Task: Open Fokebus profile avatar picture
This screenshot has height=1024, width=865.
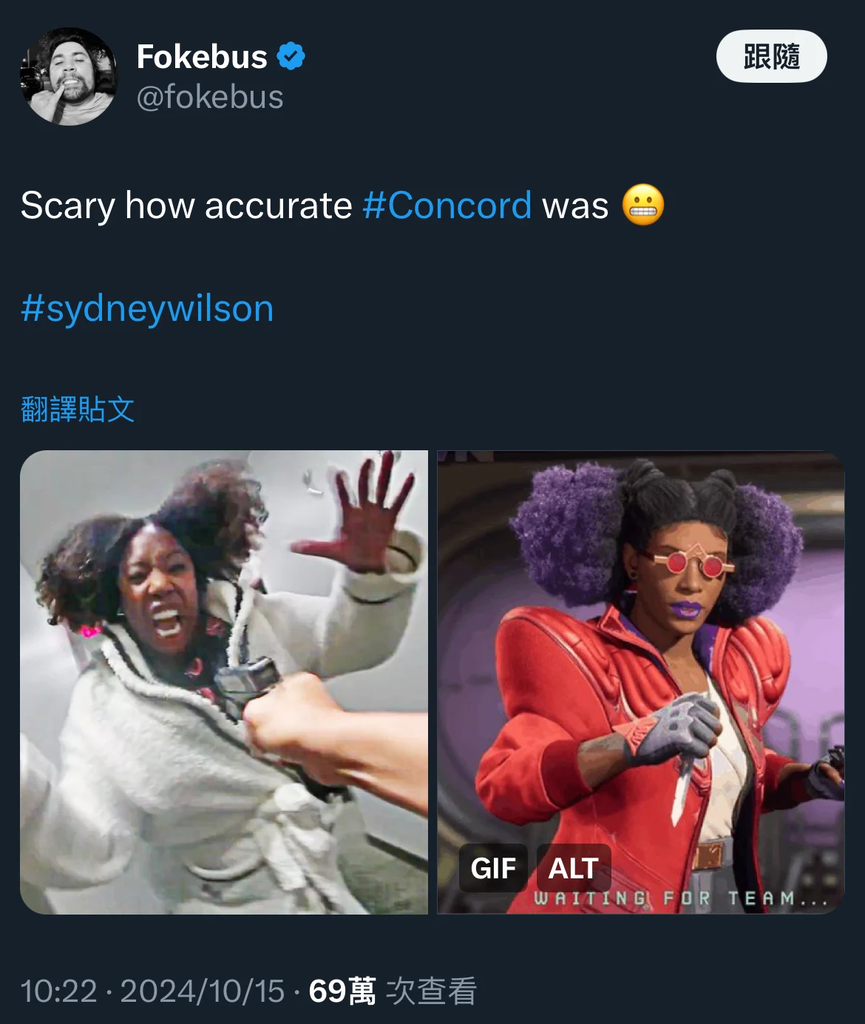Action: (x=69, y=76)
